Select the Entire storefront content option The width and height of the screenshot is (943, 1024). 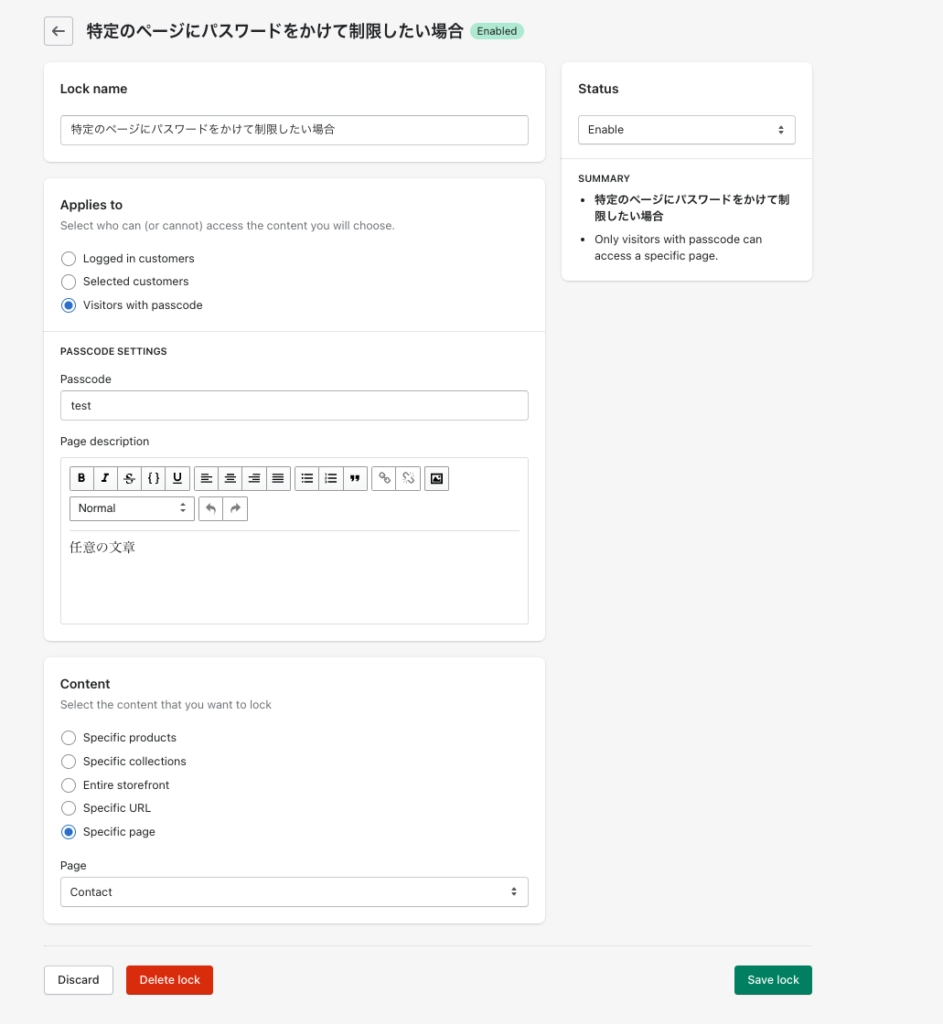coord(69,785)
